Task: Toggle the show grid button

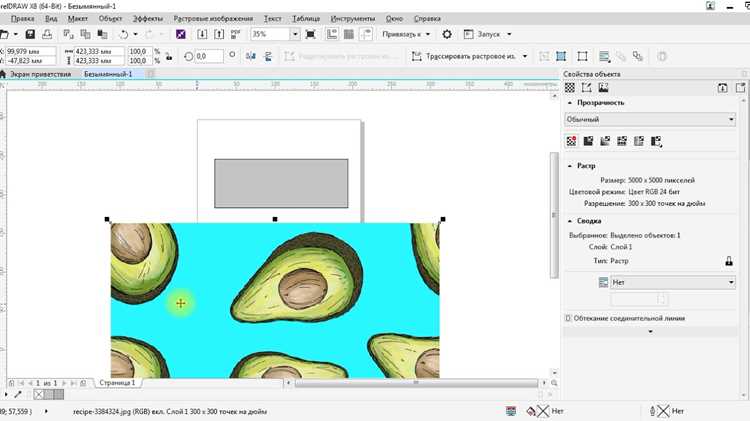Action: tap(349, 34)
